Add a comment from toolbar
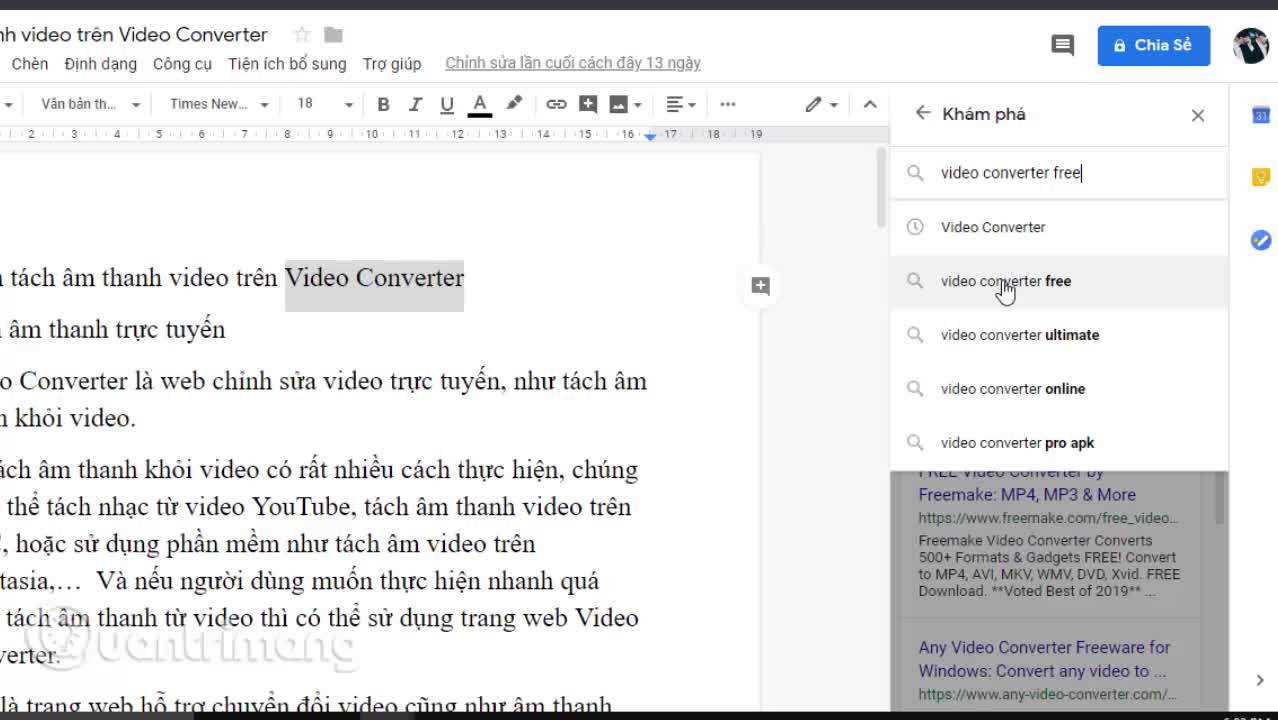 588,104
